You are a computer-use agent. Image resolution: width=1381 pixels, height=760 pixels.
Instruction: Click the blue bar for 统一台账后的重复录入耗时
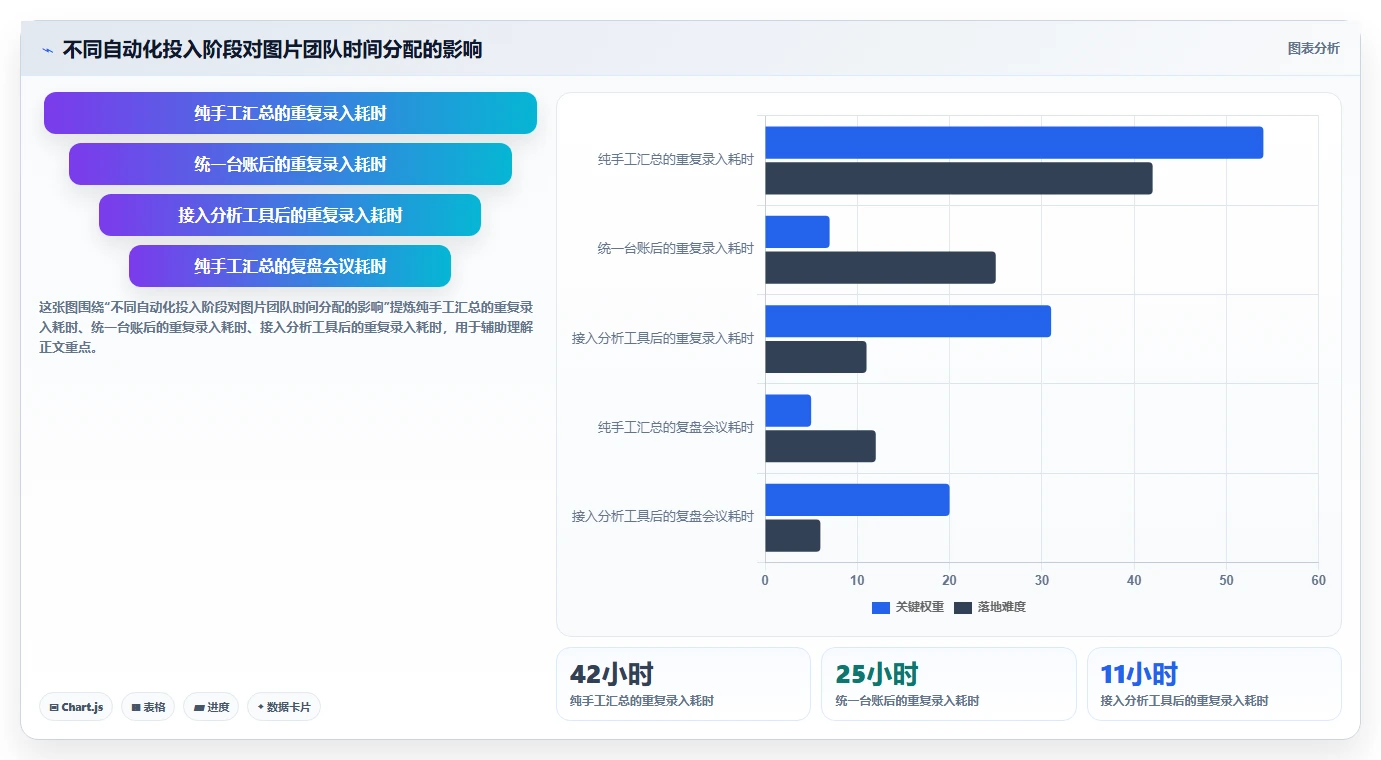pos(797,232)
